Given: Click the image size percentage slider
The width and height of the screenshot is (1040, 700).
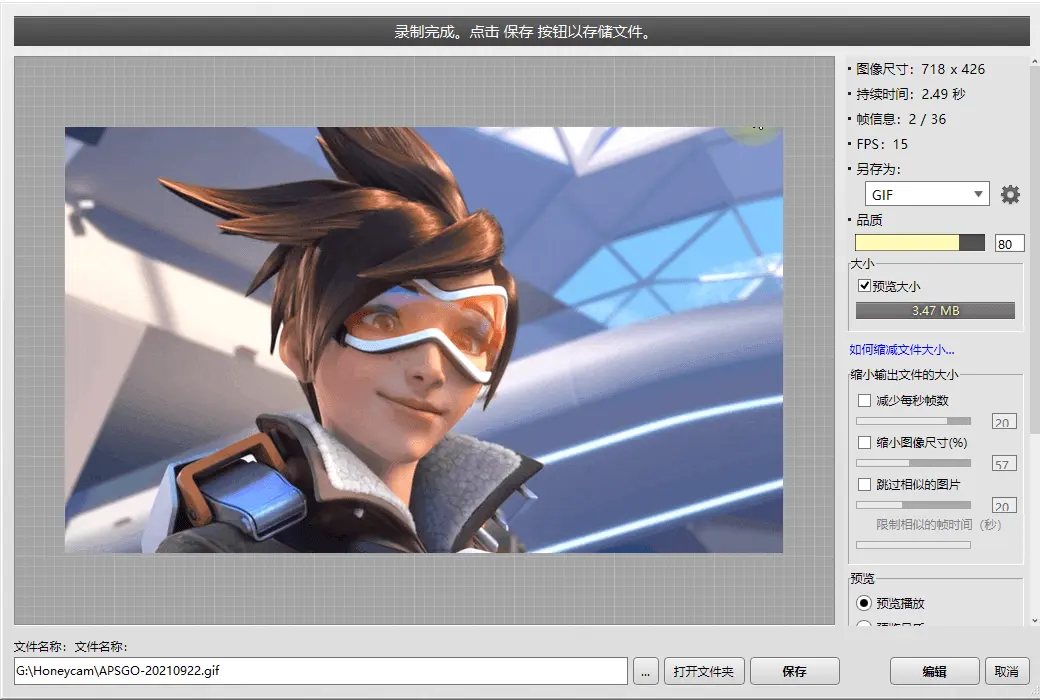Looking at the screenshot, I should click(913, 463).
